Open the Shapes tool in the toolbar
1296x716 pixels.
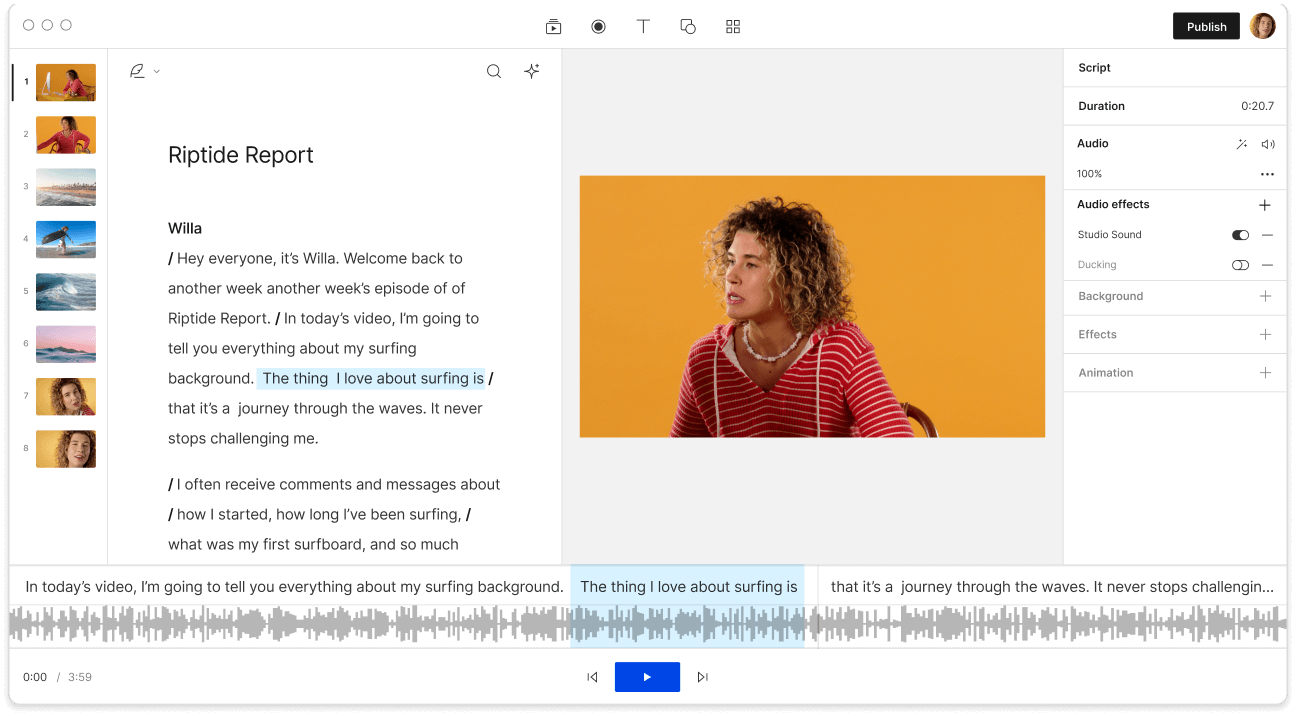688,26
